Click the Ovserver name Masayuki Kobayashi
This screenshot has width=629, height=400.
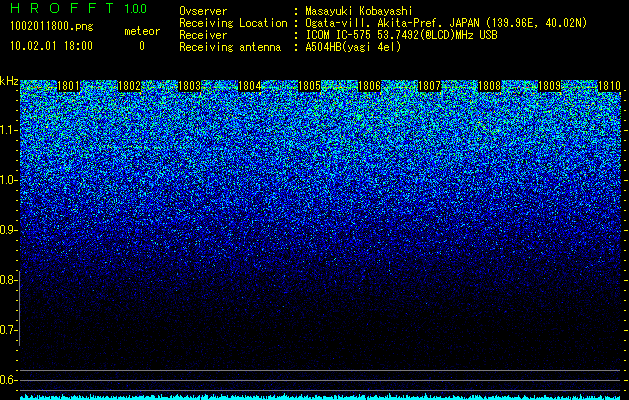pyautogui.click(x=359, y=11)
